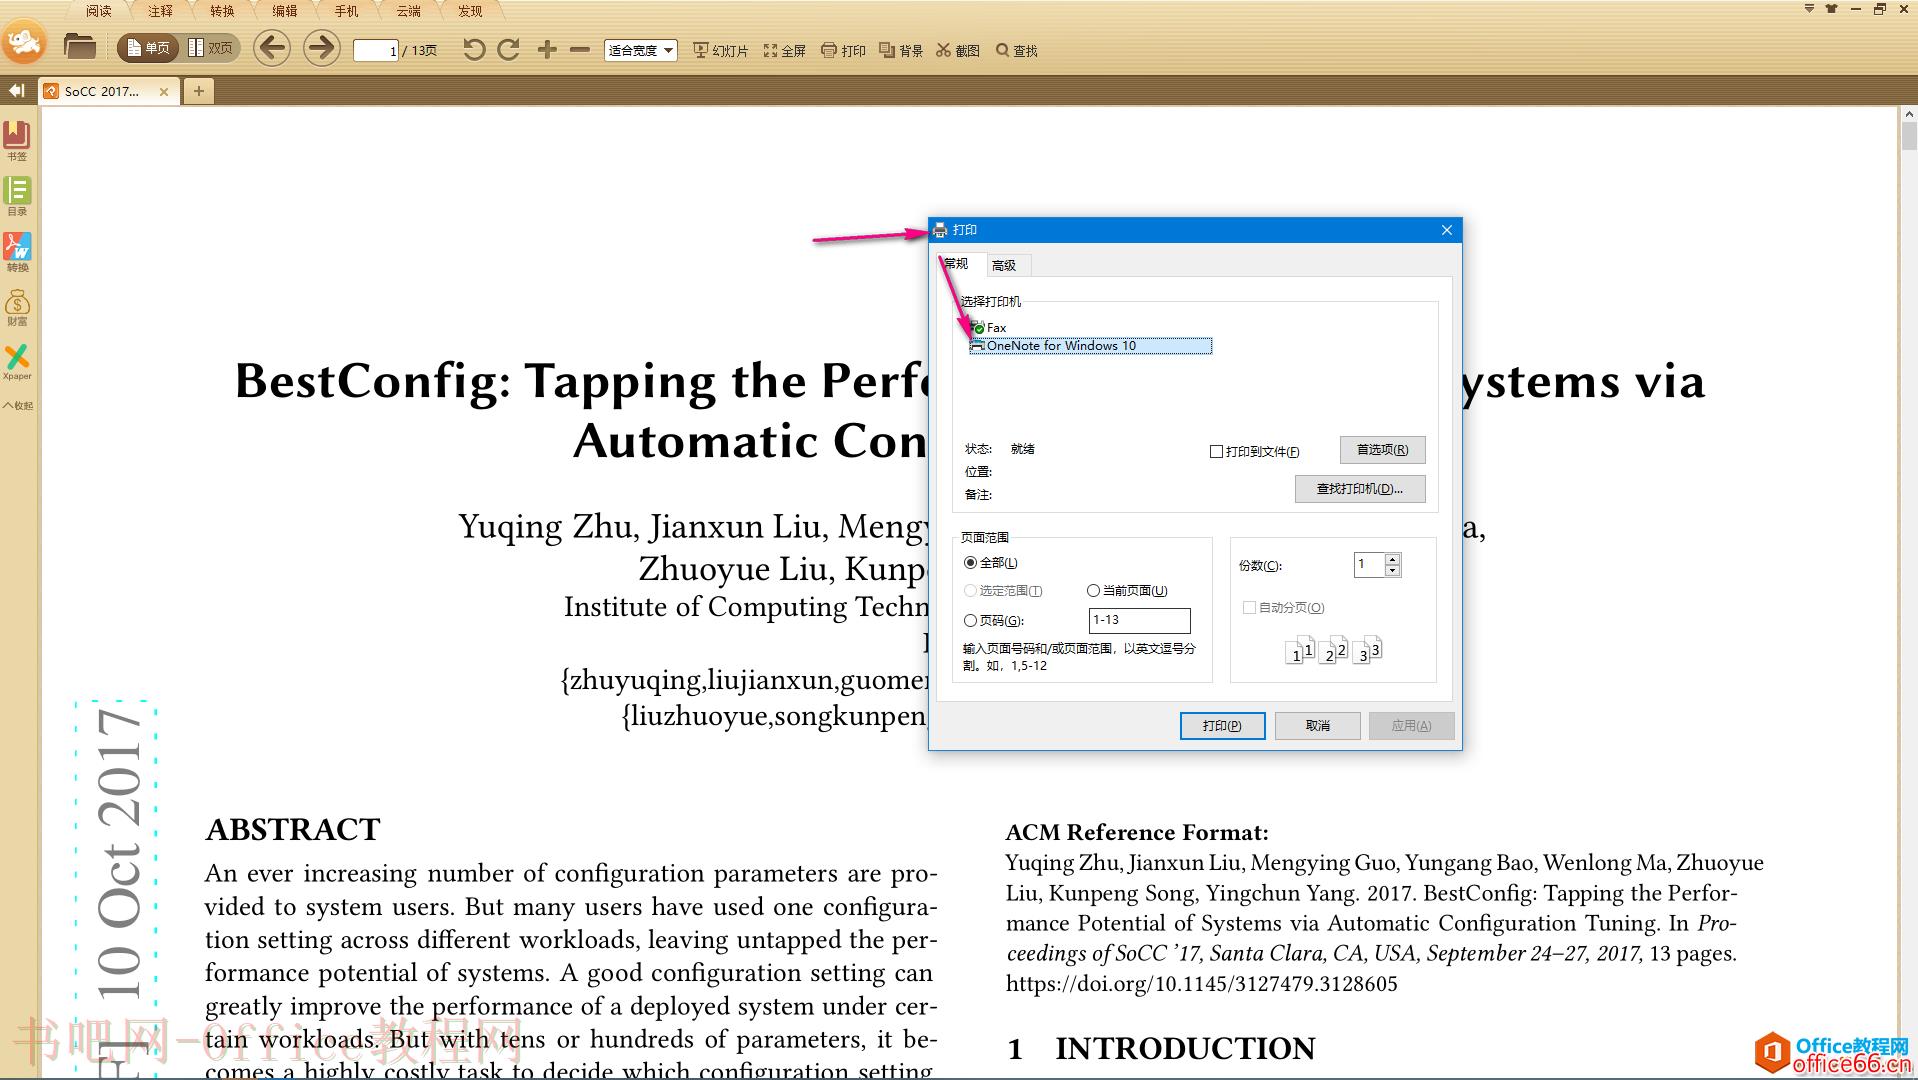Open the search (查找) tool

tap(1017, 50)
